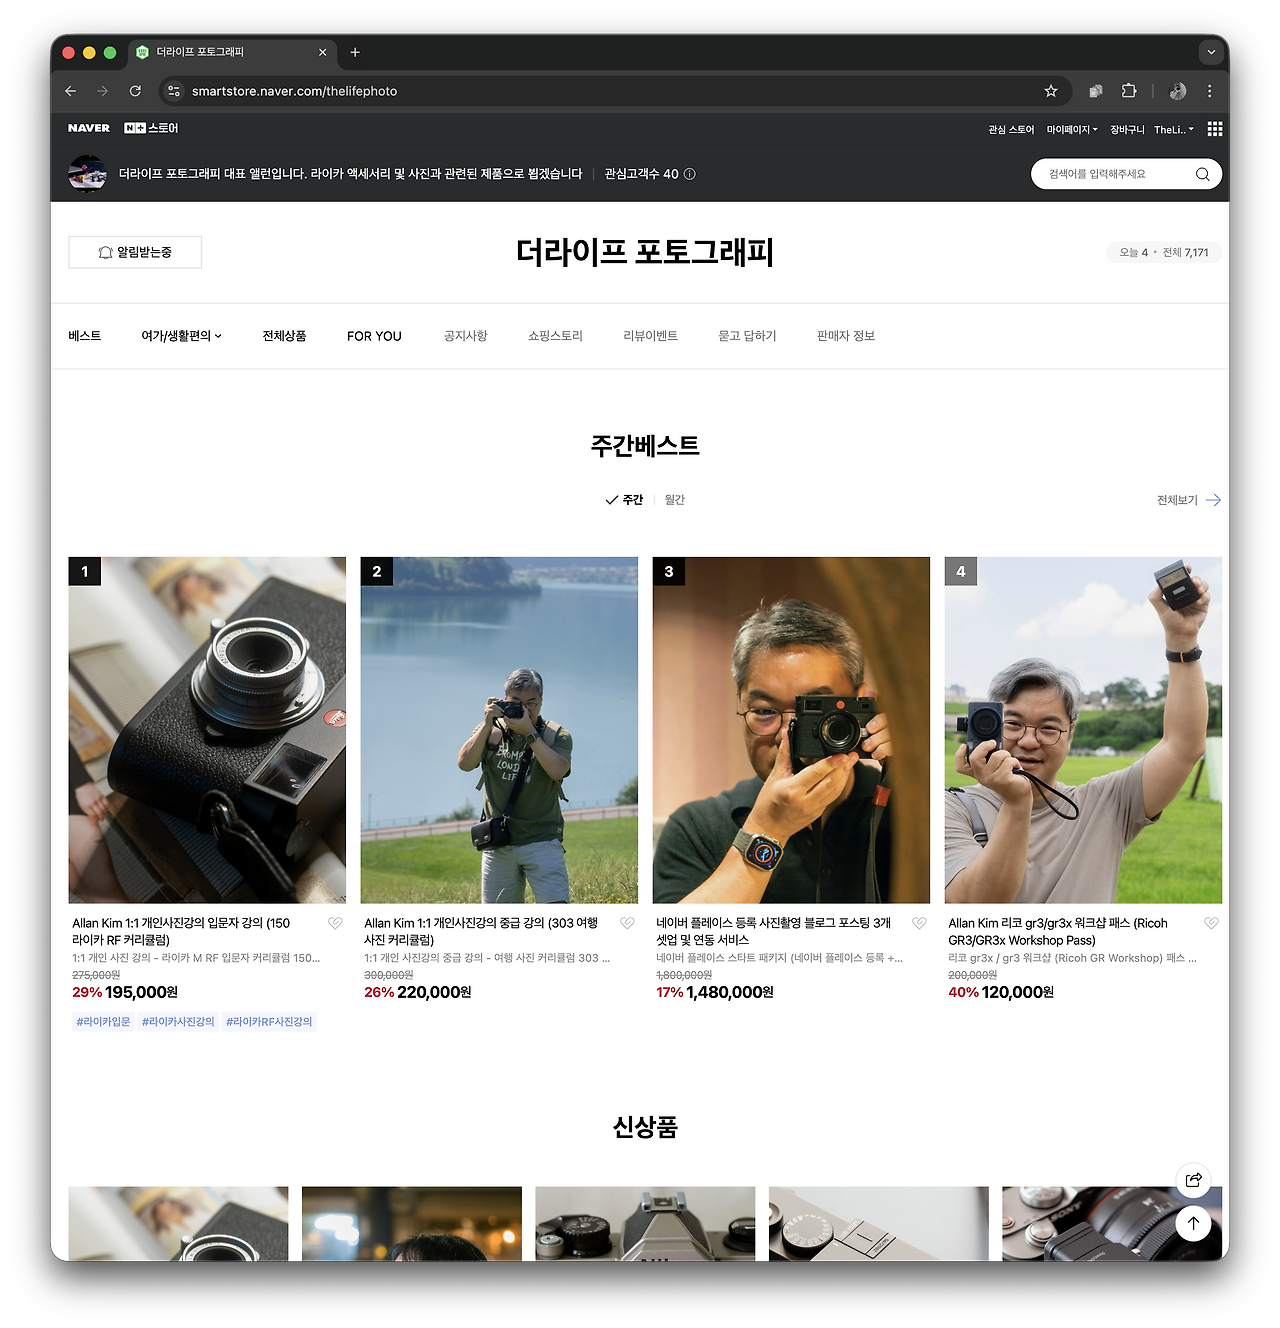Viewport: 1280px width, 1328px height.
Task: Click 전체보기 to view all bestsellers
Action: (x=1189, y=500)
